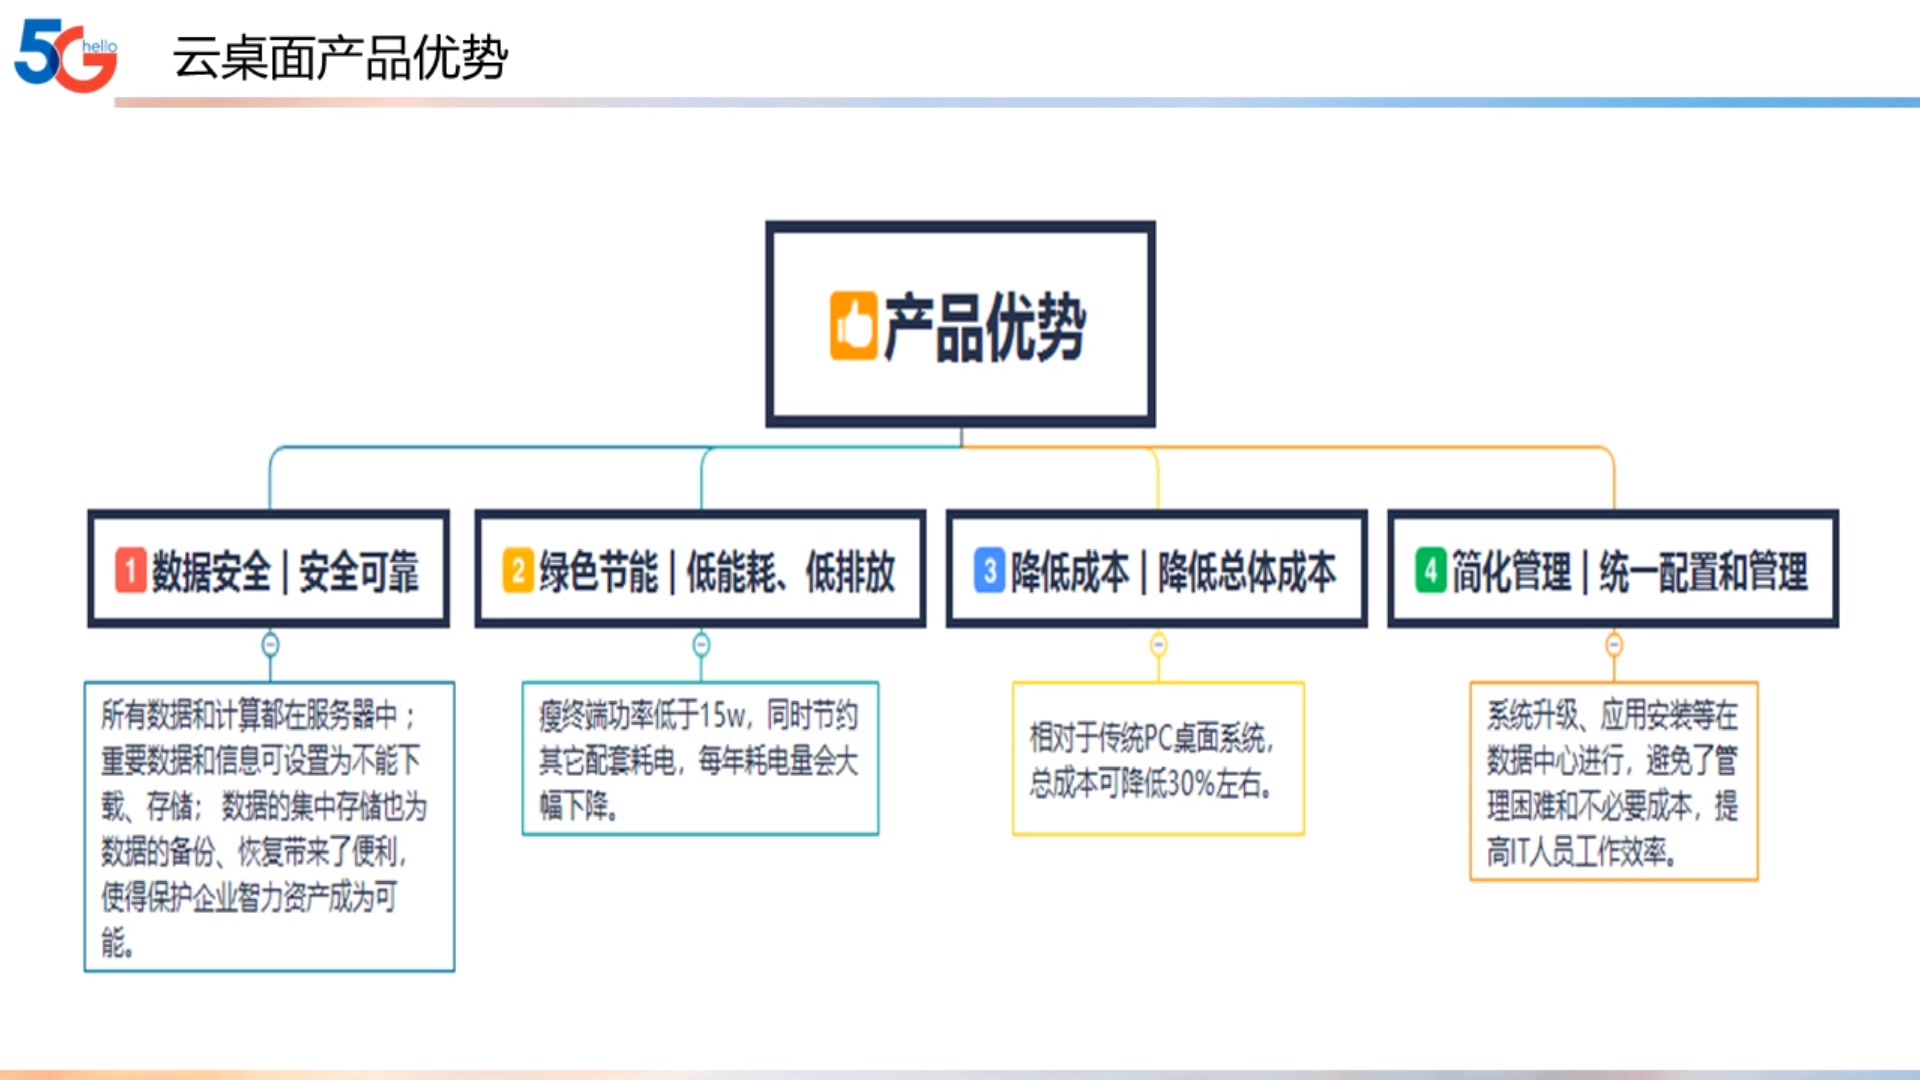Click the yellow number 2 badge

coord(518,571)
